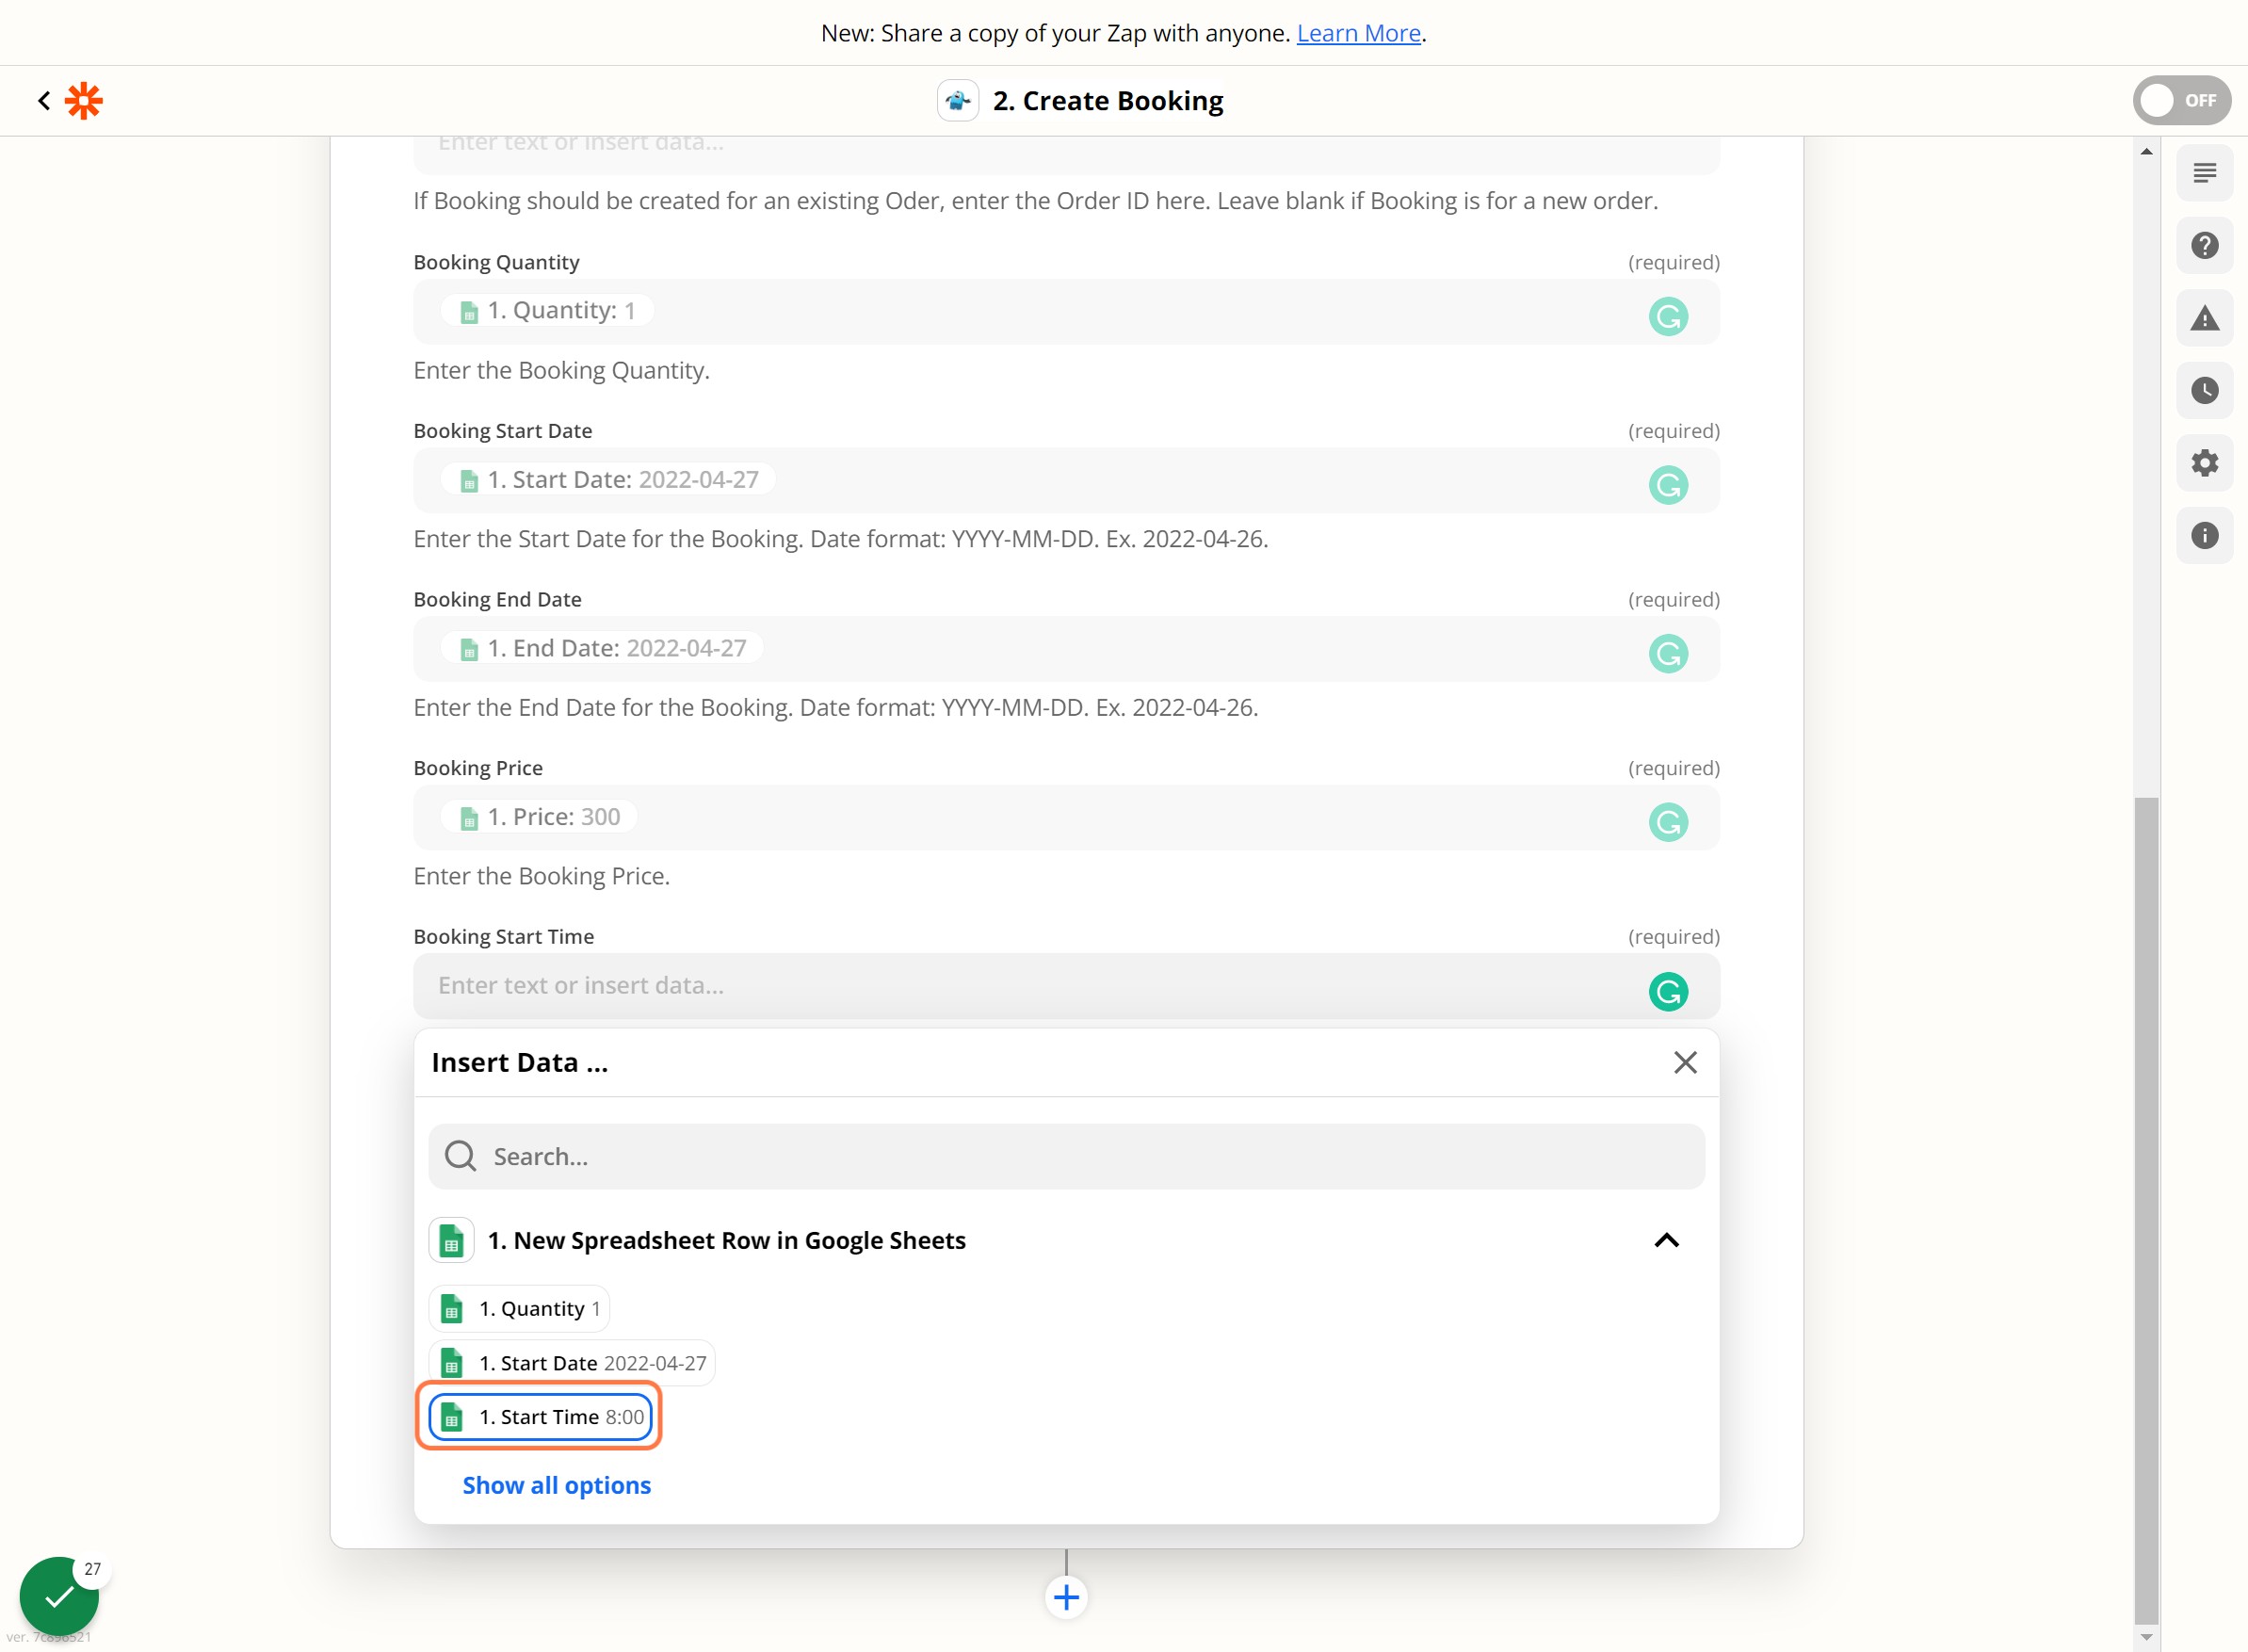Open the warnings triangle icon
This screenshot has height=1652, width=2248.
coord(2204,318)
